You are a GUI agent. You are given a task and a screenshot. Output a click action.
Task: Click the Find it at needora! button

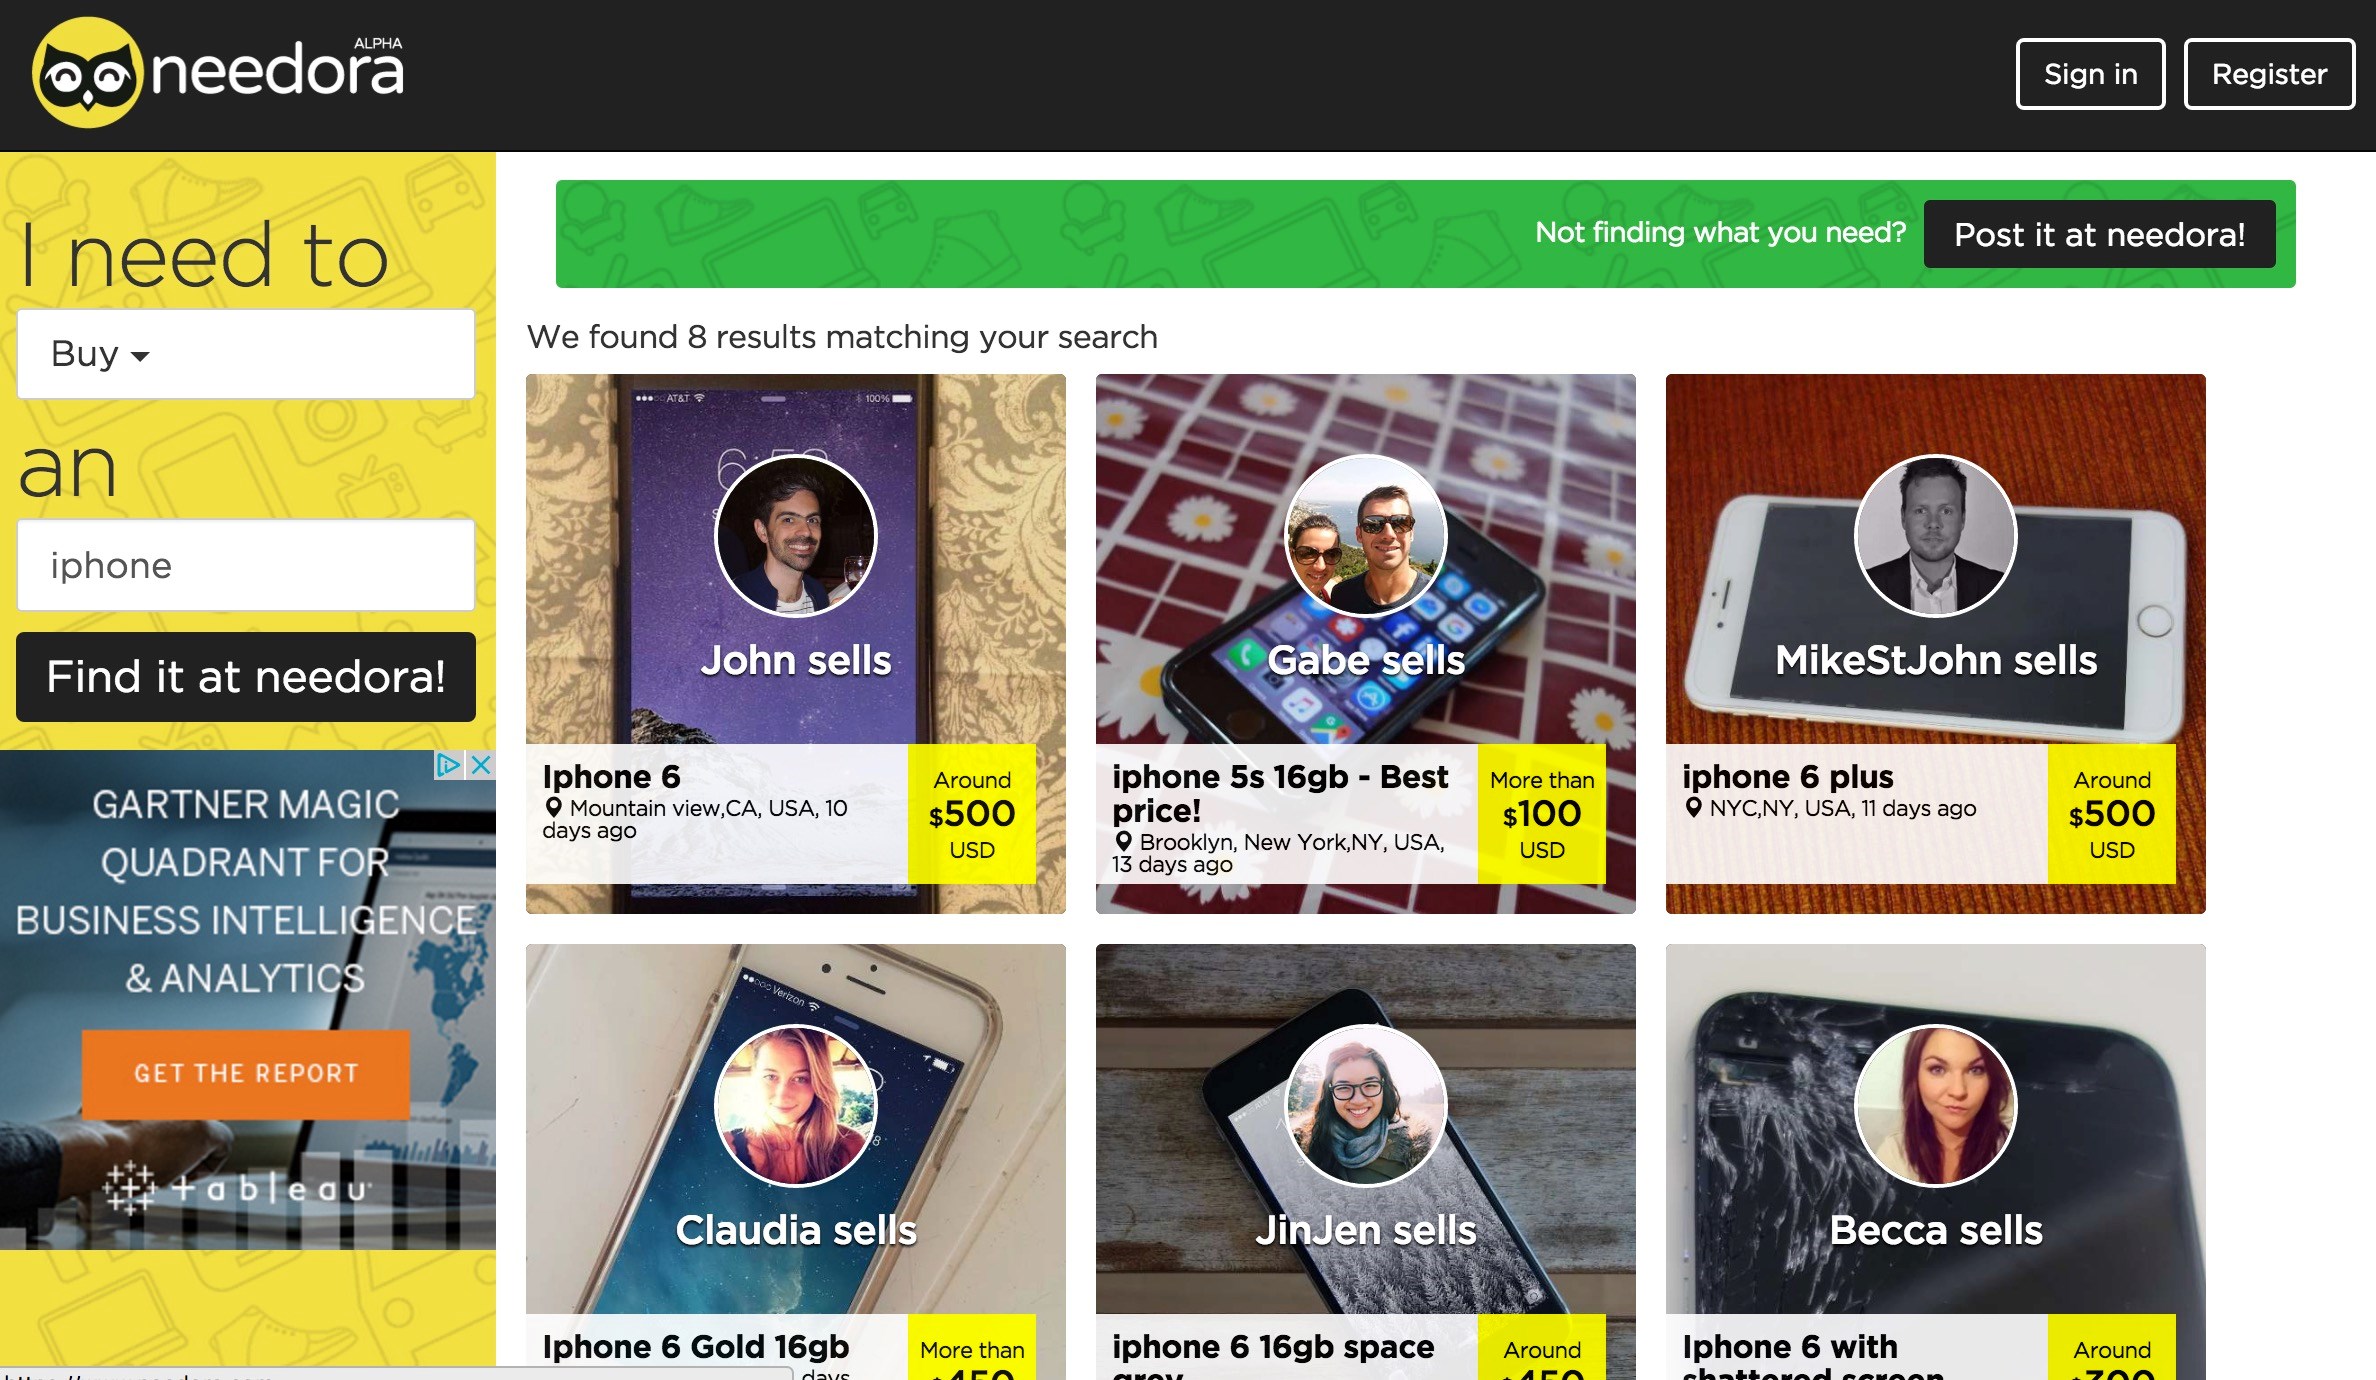pos(246,677)
